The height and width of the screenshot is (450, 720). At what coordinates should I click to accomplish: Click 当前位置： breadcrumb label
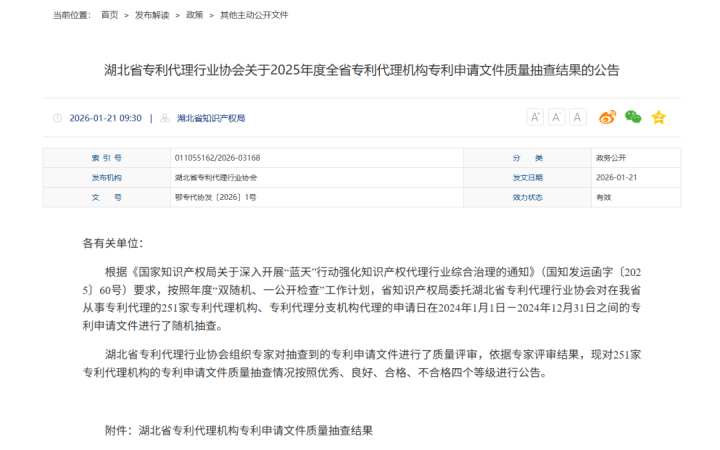pos(72,15)
